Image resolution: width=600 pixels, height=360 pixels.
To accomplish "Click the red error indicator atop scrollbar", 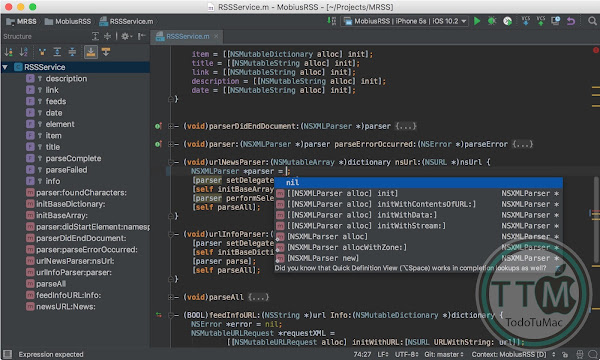I will pos(596,50).
